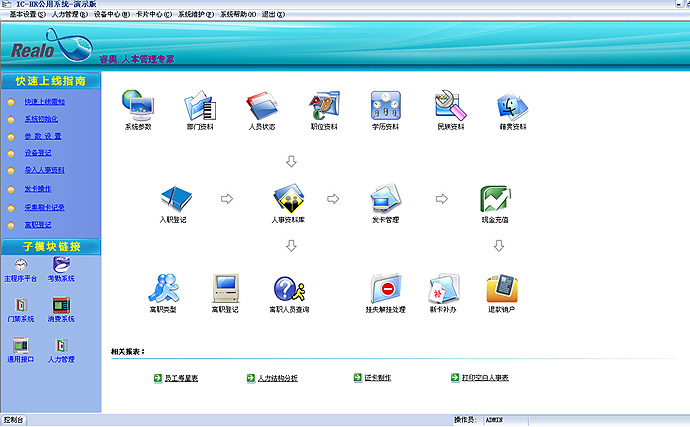690x427 pixels.
Task: Follow the 设备登记 sidebar link
Action: (38, 153)
